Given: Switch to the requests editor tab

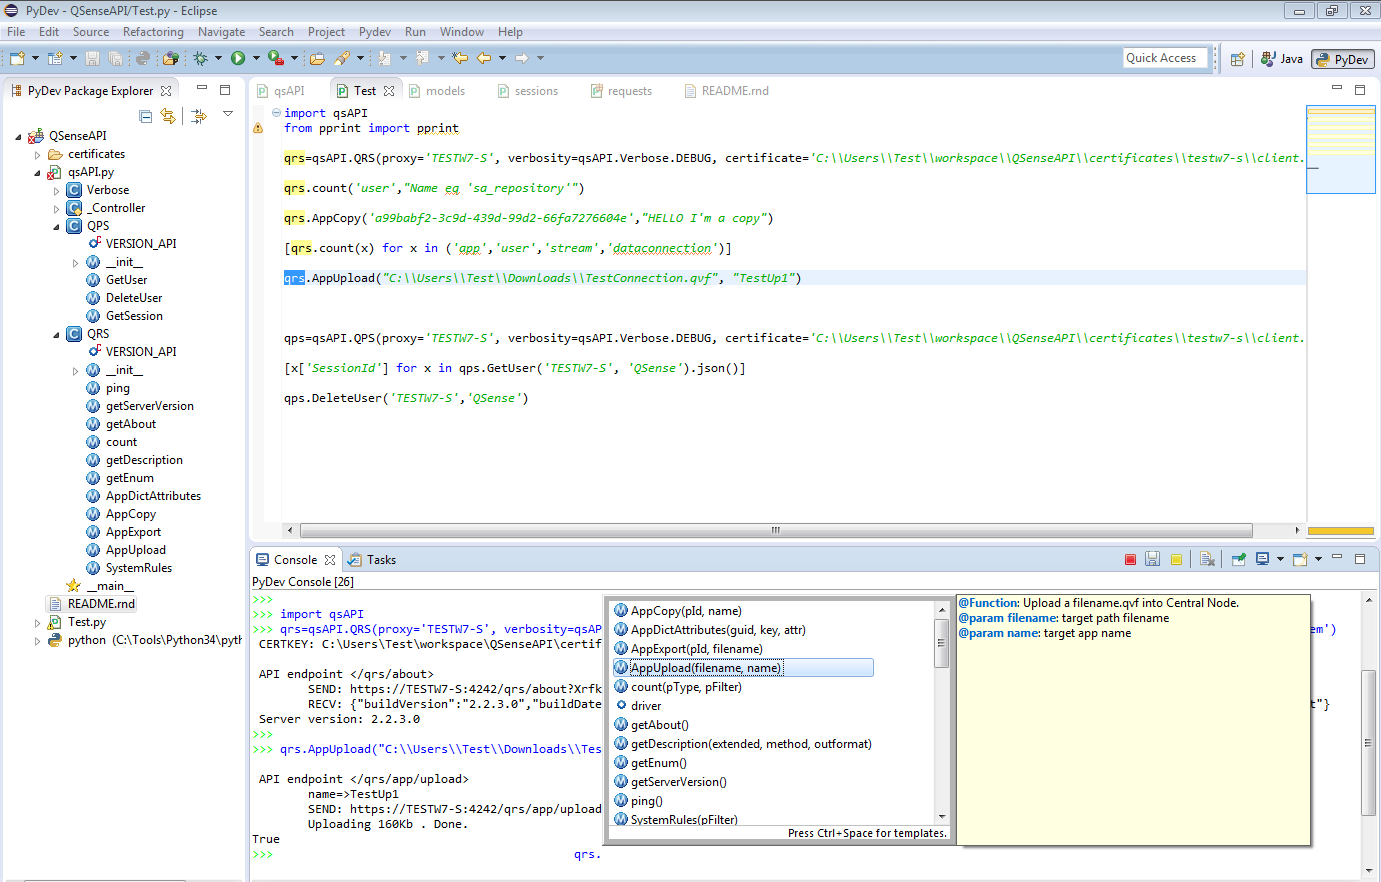Looking at the screenshot, I should (x=621, y=91).
